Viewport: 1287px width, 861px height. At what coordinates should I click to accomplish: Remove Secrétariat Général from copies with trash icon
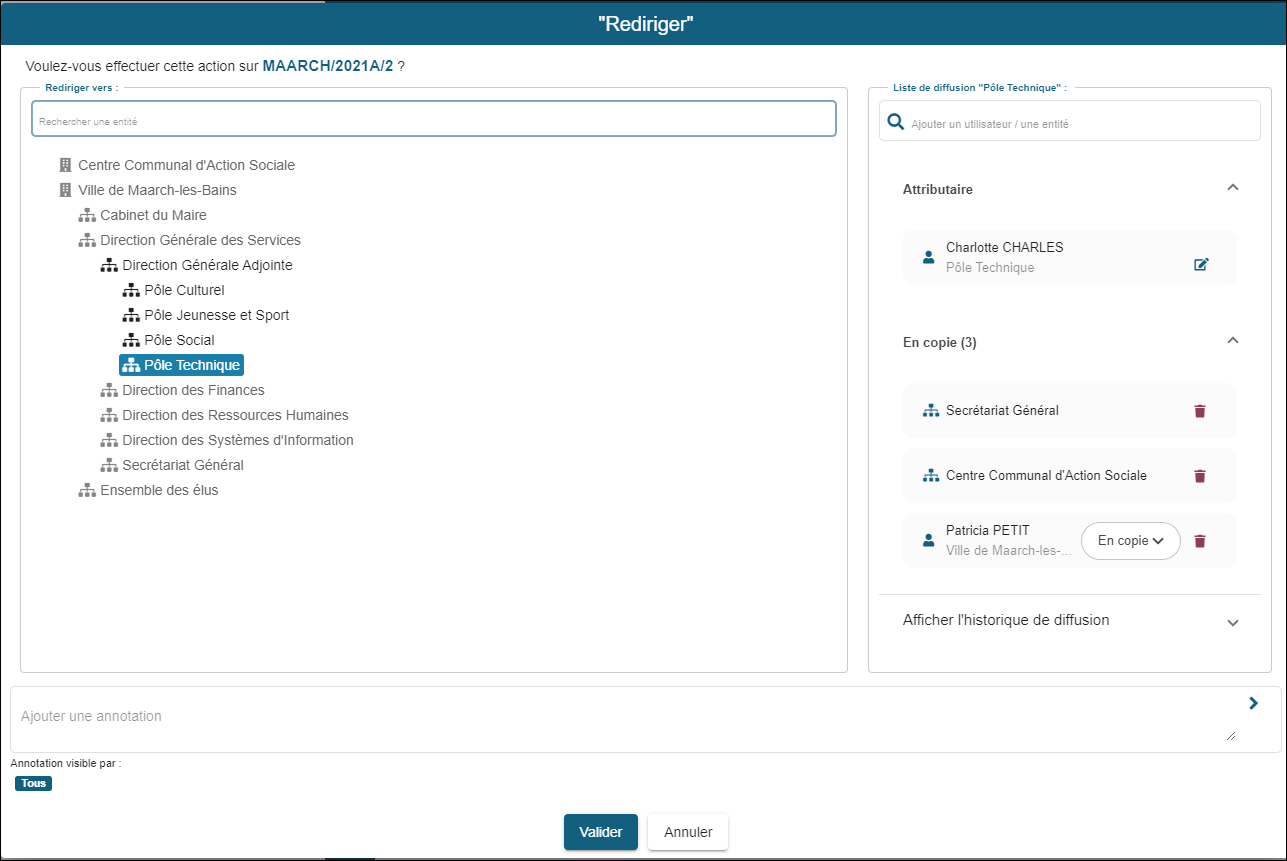[1200, 411]
